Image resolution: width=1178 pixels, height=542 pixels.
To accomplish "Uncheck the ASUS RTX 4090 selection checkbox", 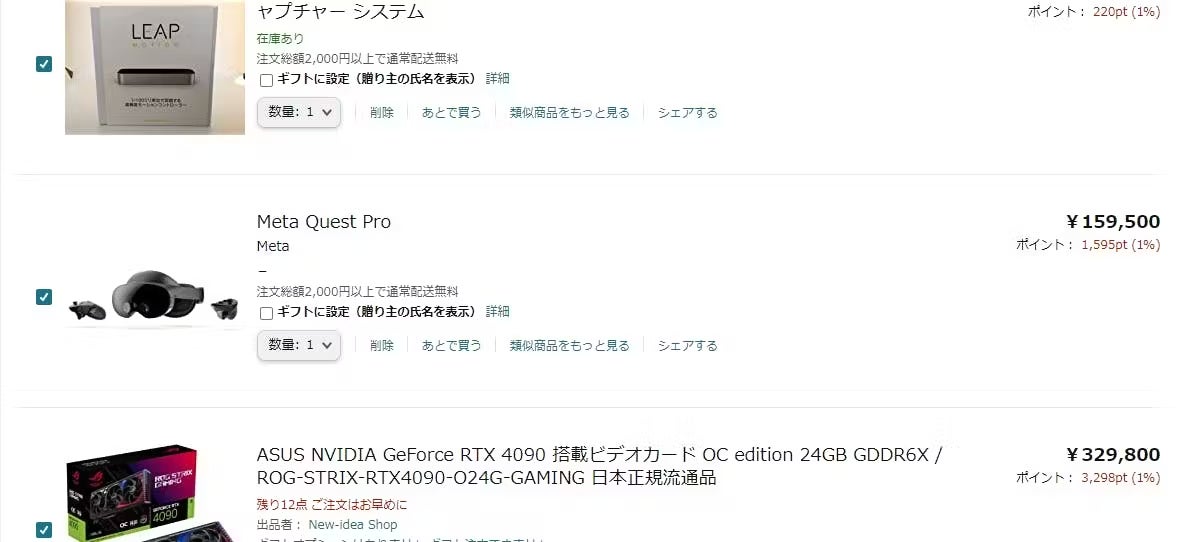I will [x=44, y=530].
